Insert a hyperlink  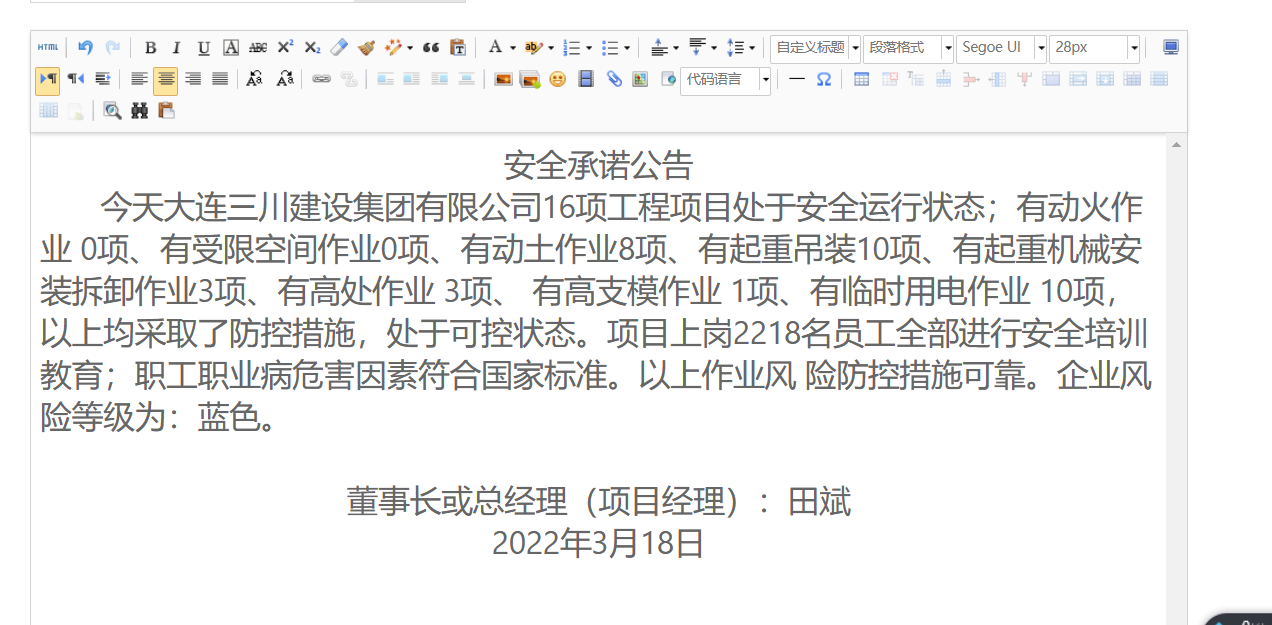321,78
